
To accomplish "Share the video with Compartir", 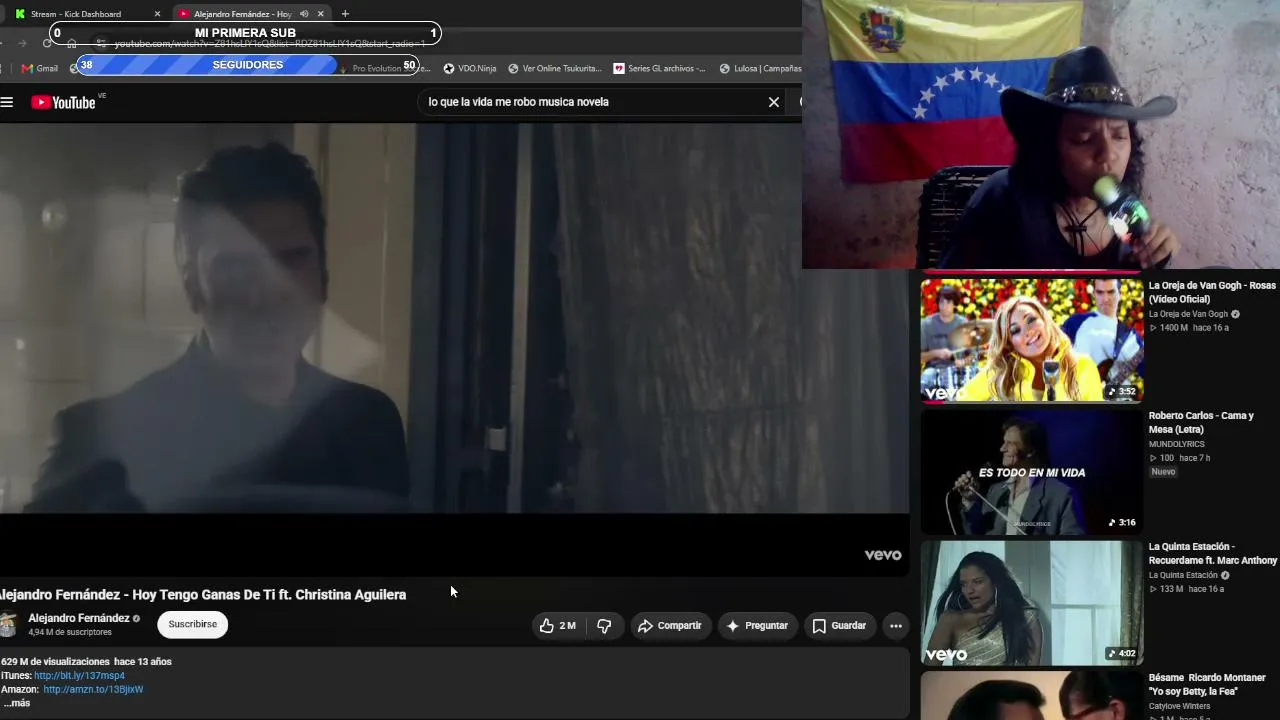I will pyautogui.click(x=670, y=626).
